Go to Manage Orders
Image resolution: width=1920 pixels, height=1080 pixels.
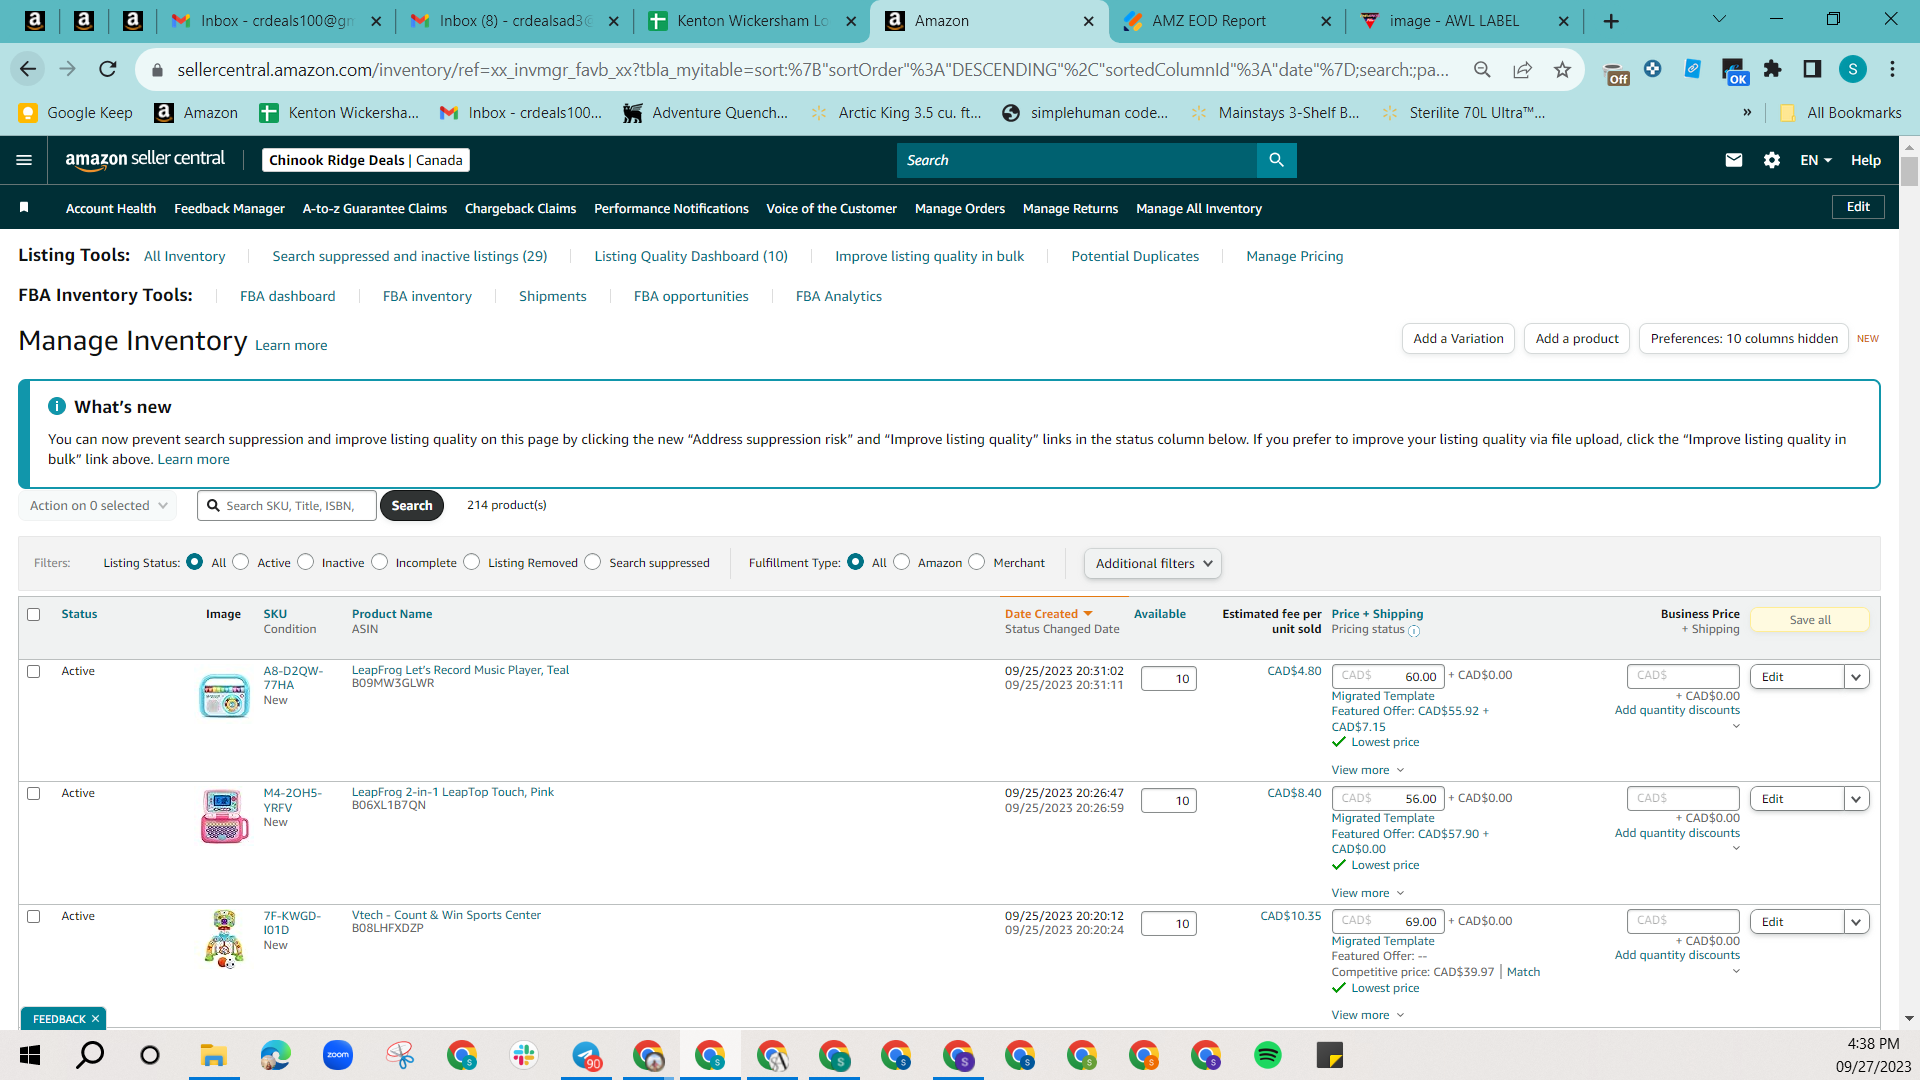960,208
